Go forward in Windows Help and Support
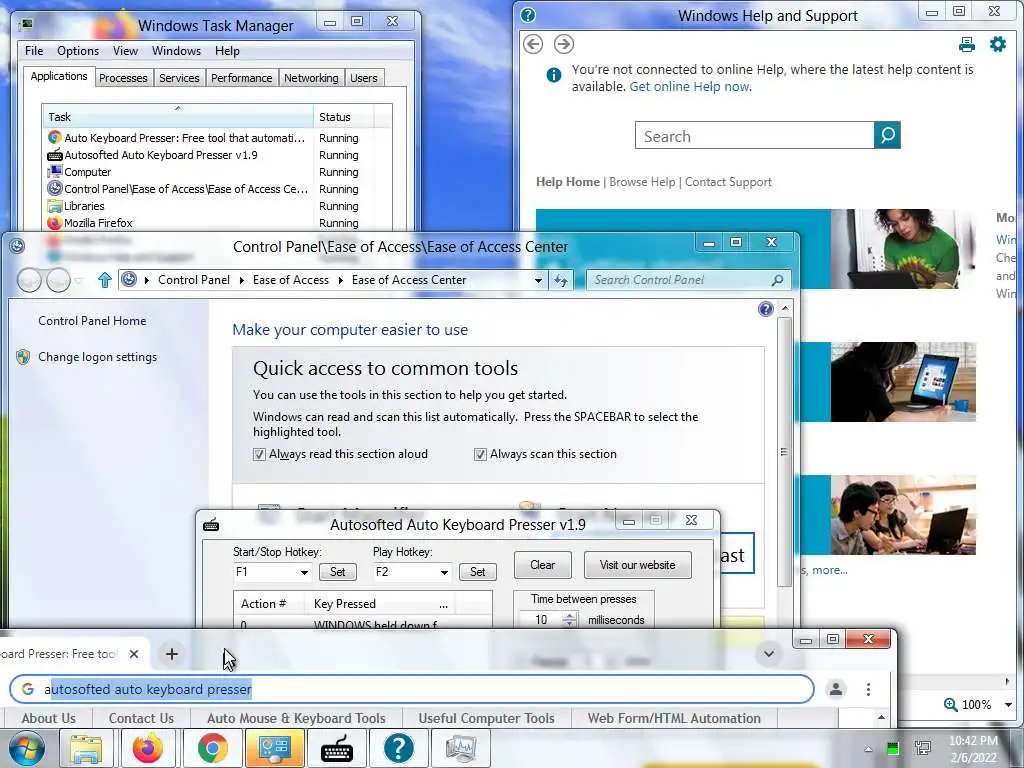The width and height of the screenshot is (1024, 768). (564, 44)
